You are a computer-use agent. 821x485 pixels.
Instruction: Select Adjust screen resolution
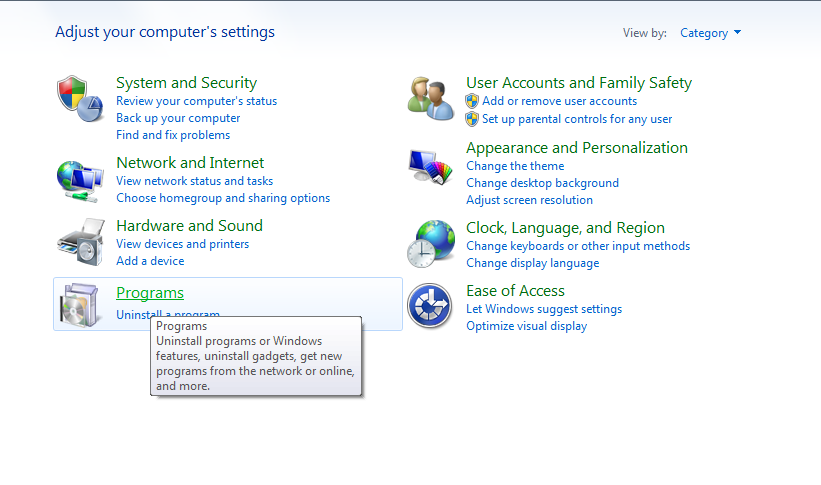529,200
